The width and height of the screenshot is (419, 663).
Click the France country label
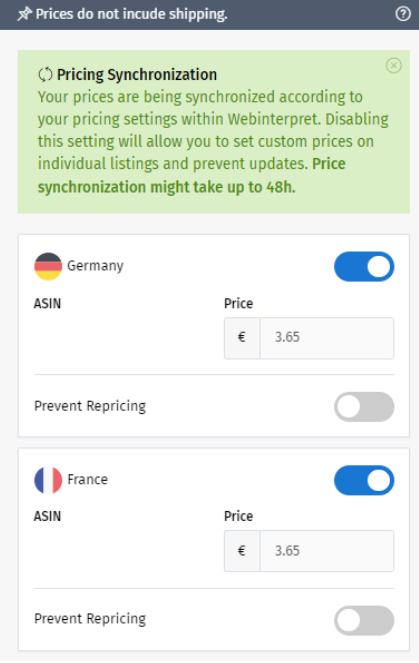click(88, 479)
